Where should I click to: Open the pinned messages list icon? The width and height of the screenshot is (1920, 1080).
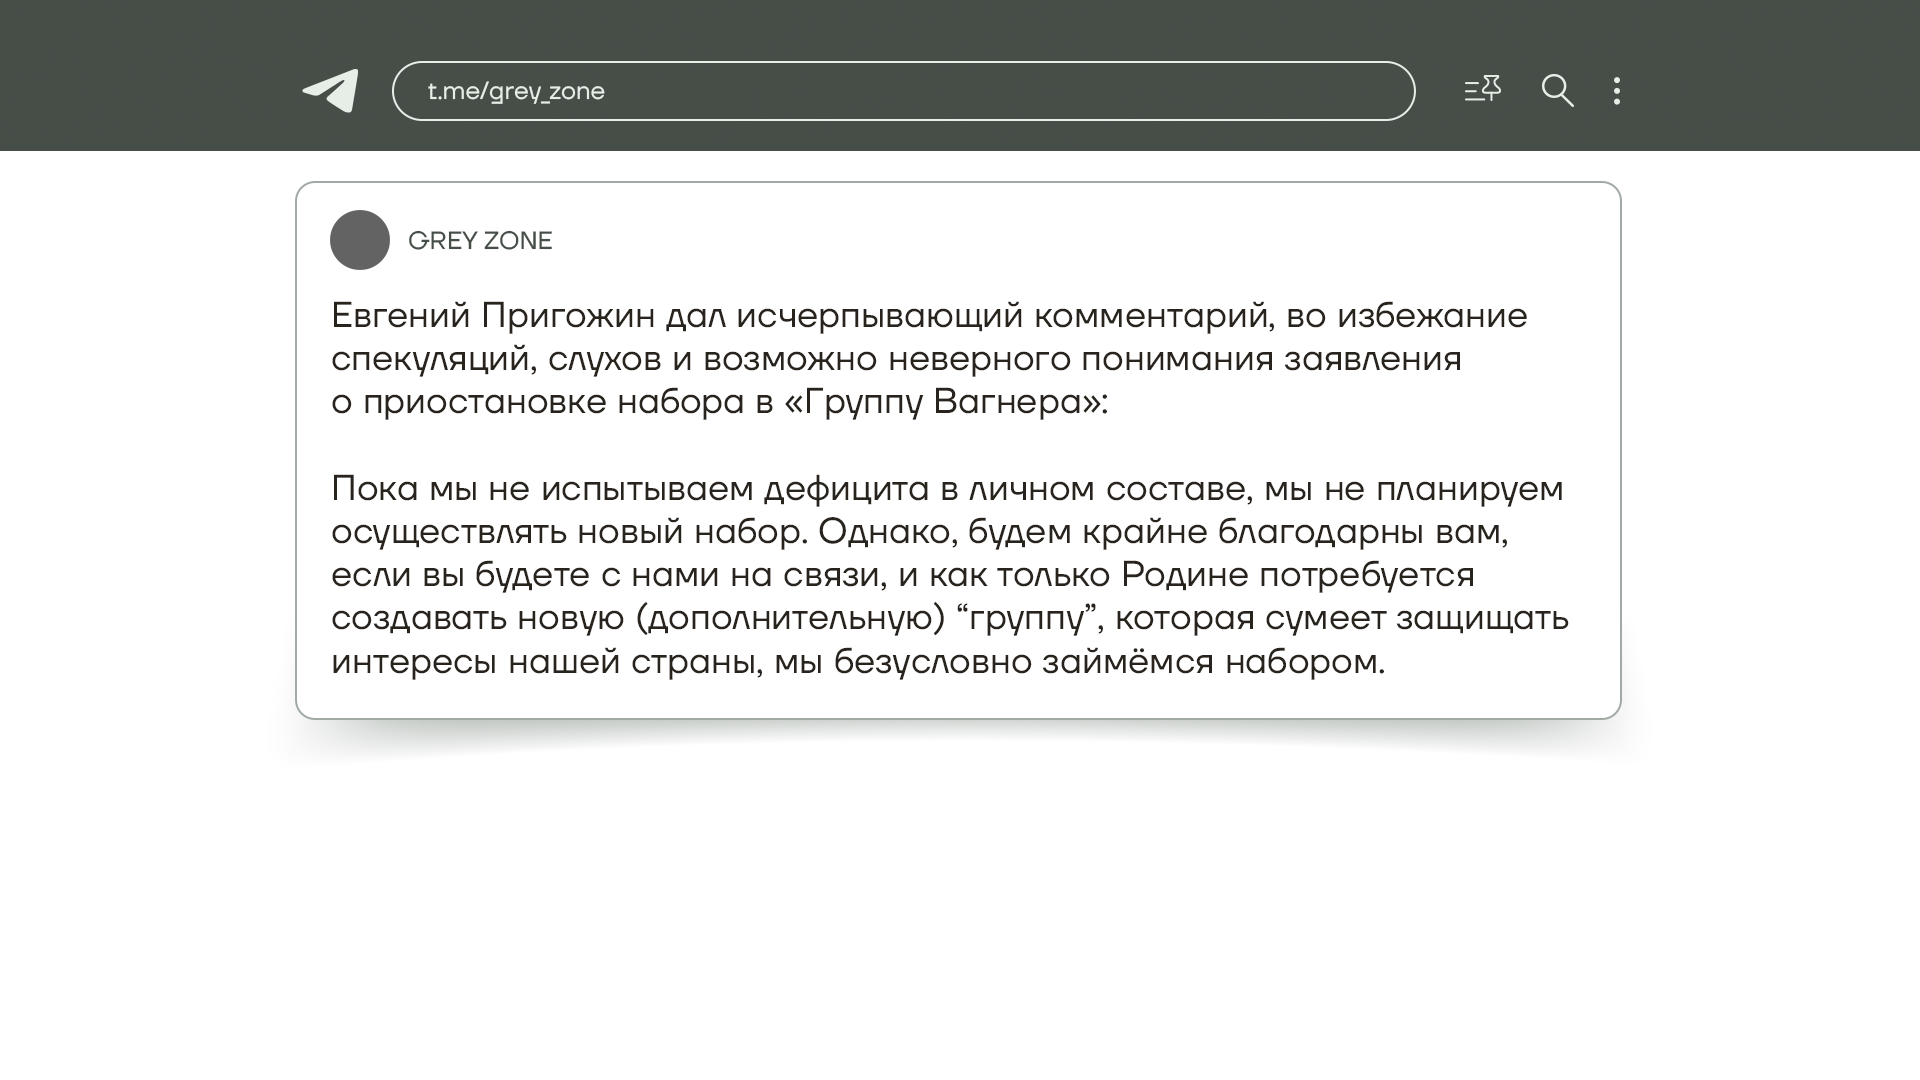[1482, 90]
